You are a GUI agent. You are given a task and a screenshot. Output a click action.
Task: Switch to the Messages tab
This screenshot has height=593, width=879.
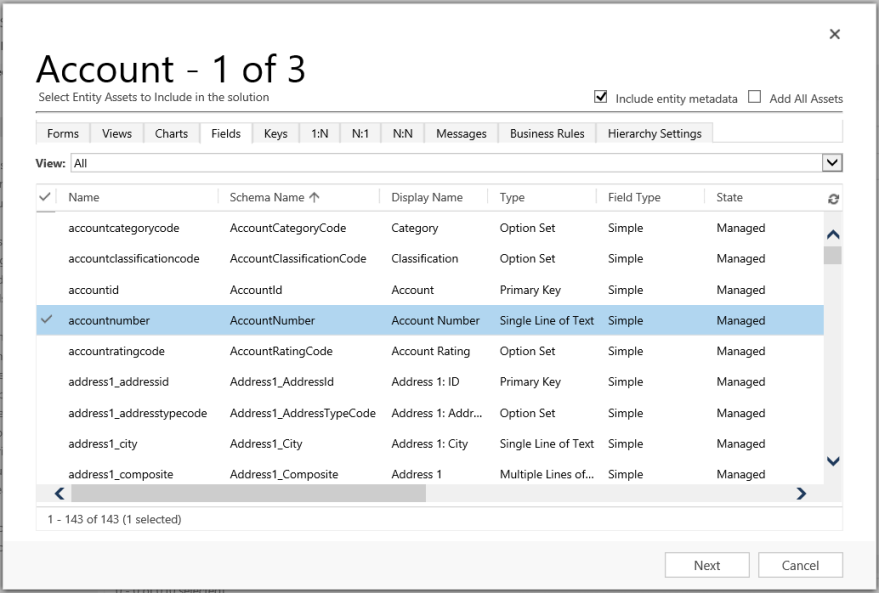(461, 132)
